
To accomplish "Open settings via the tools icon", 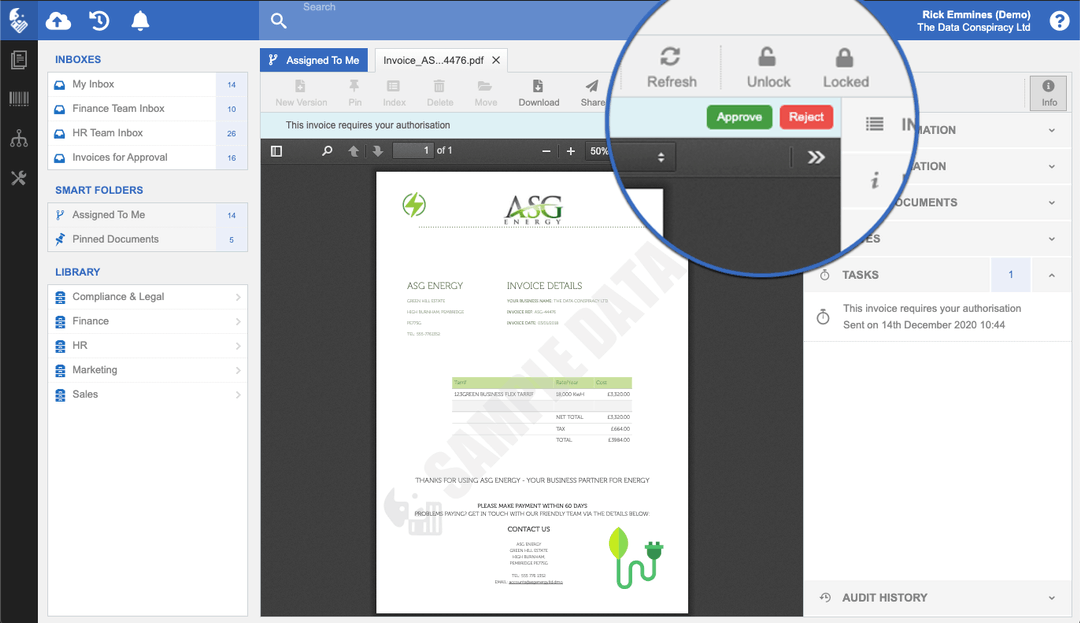I will tap(17, 178).
